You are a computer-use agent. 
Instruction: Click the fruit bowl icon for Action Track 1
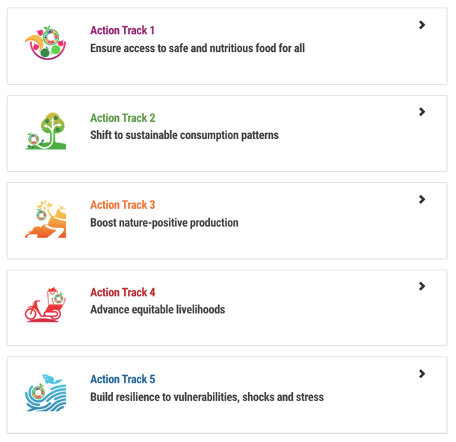(x=45, y=43)
